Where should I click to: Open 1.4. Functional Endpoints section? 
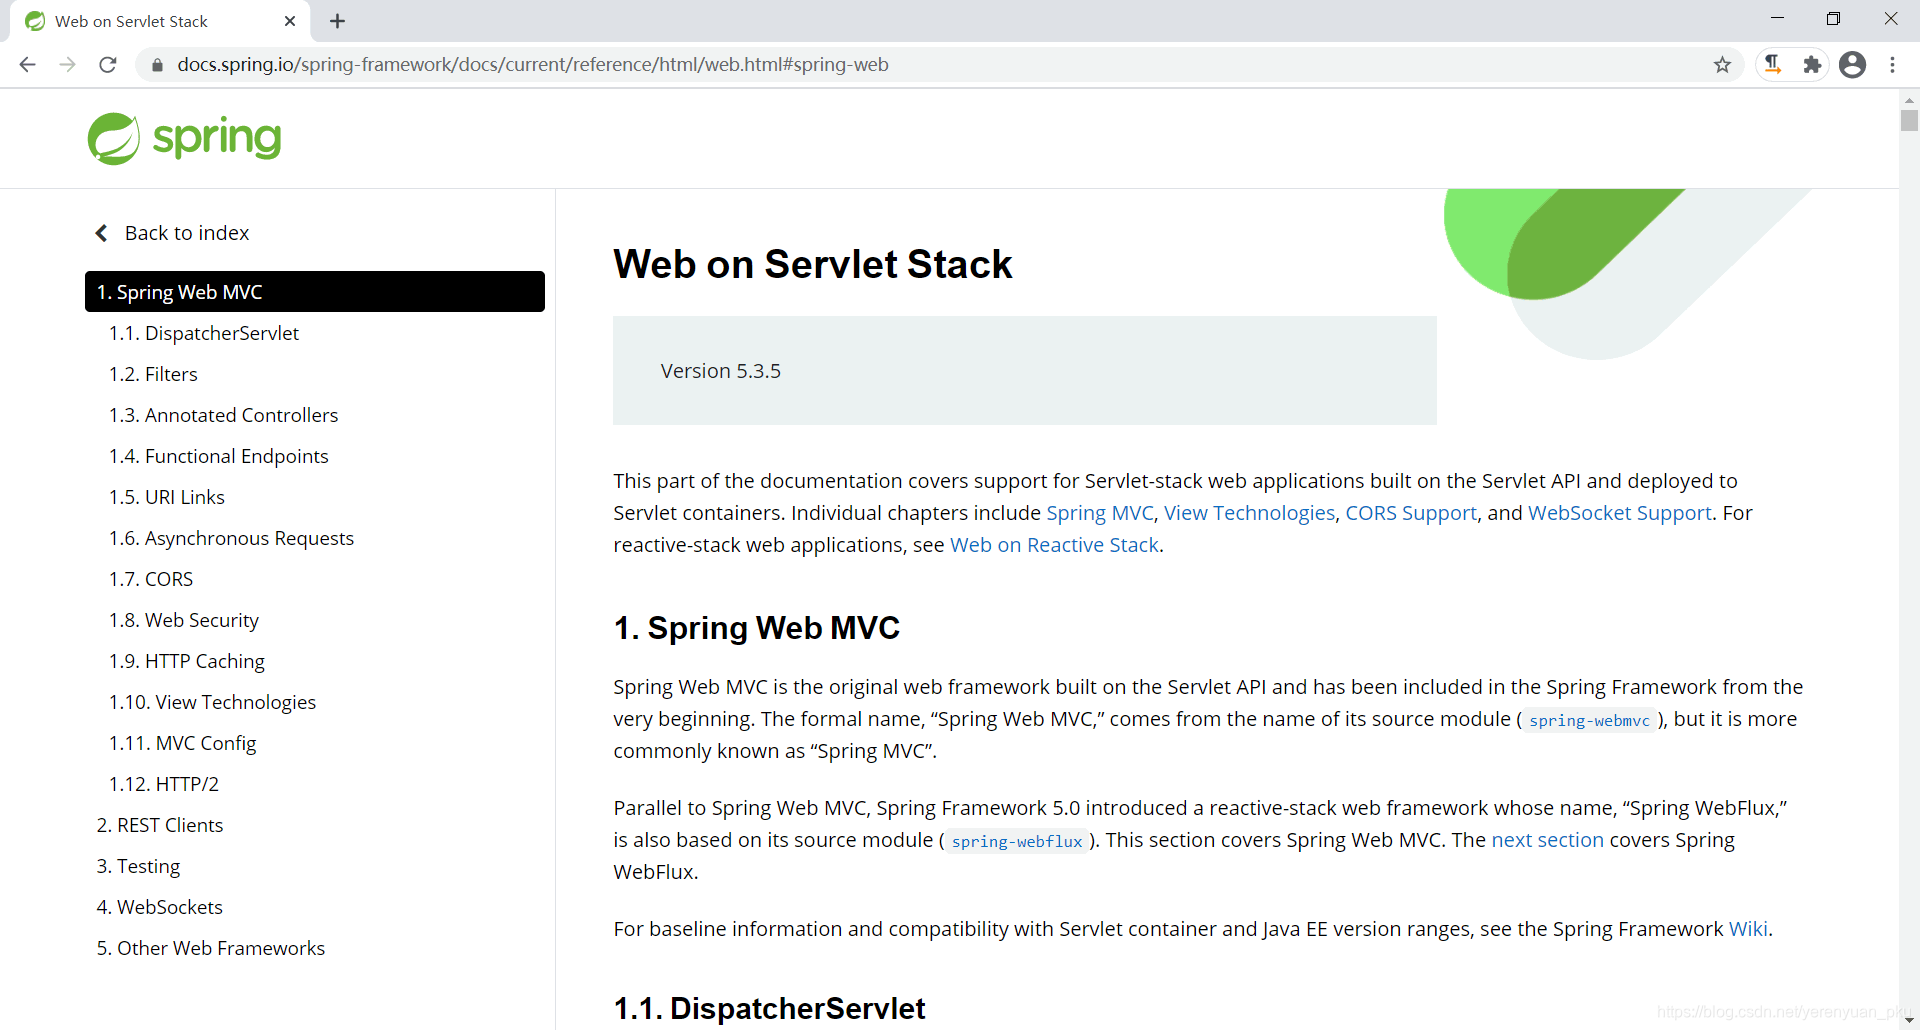pos(218,456)
